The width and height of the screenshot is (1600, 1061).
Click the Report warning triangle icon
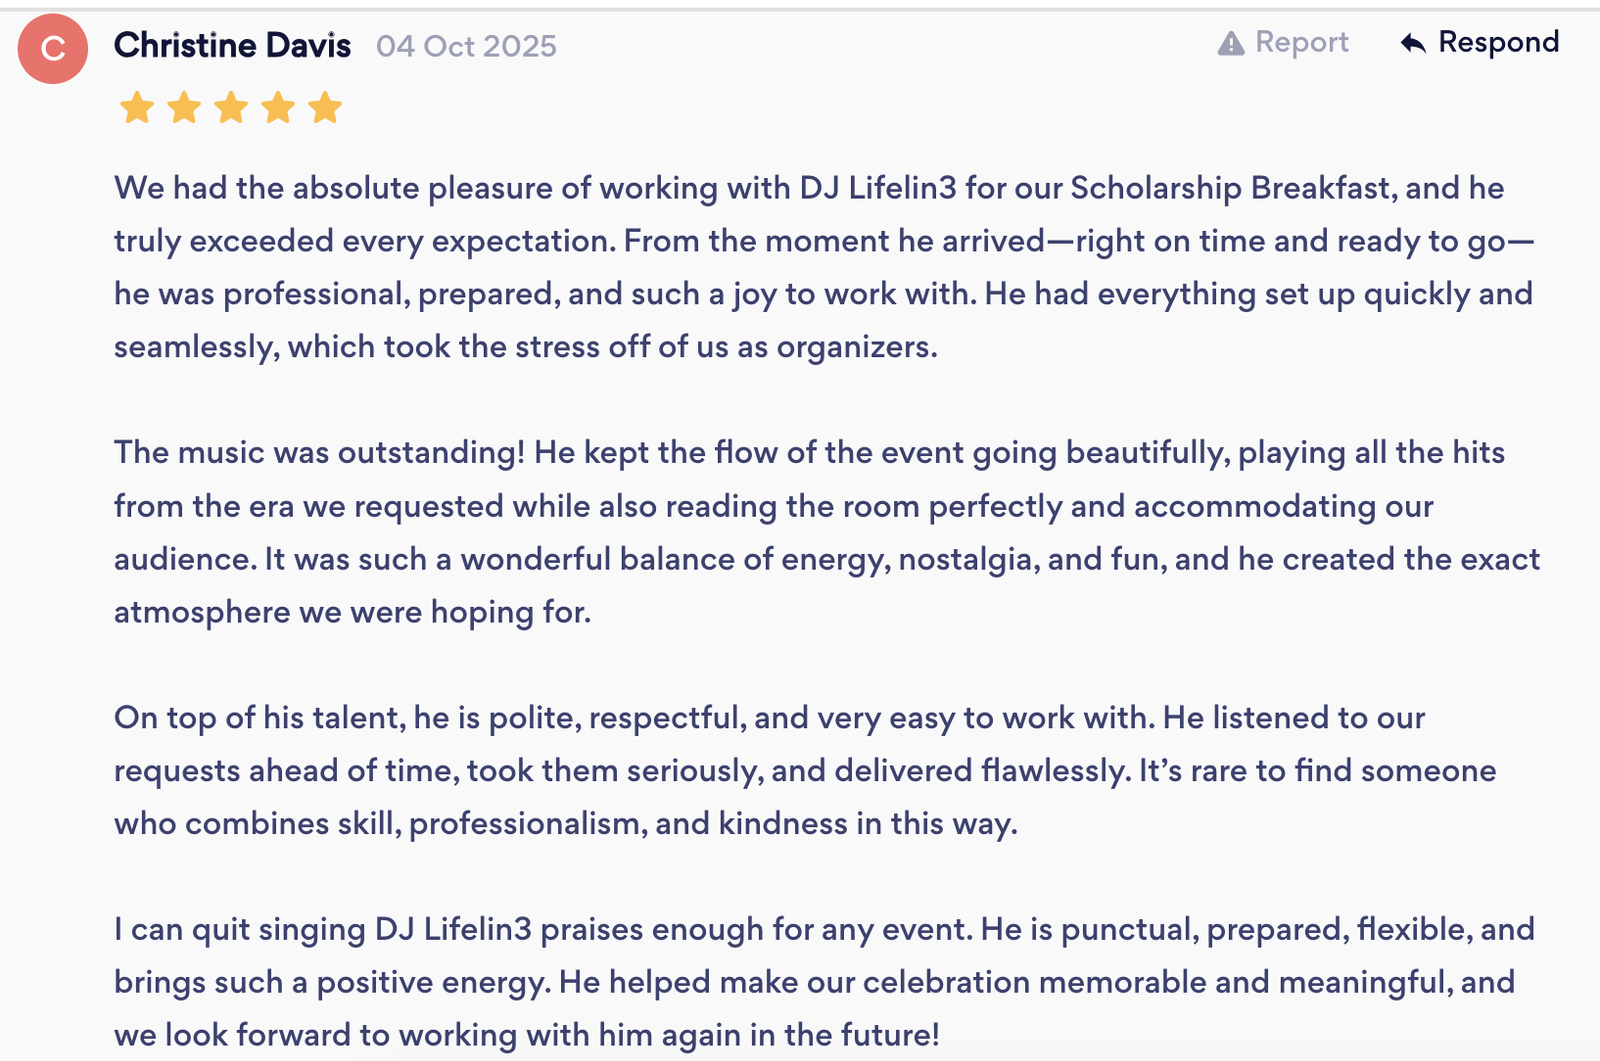pyautogui.click(x=1231, y=43)
